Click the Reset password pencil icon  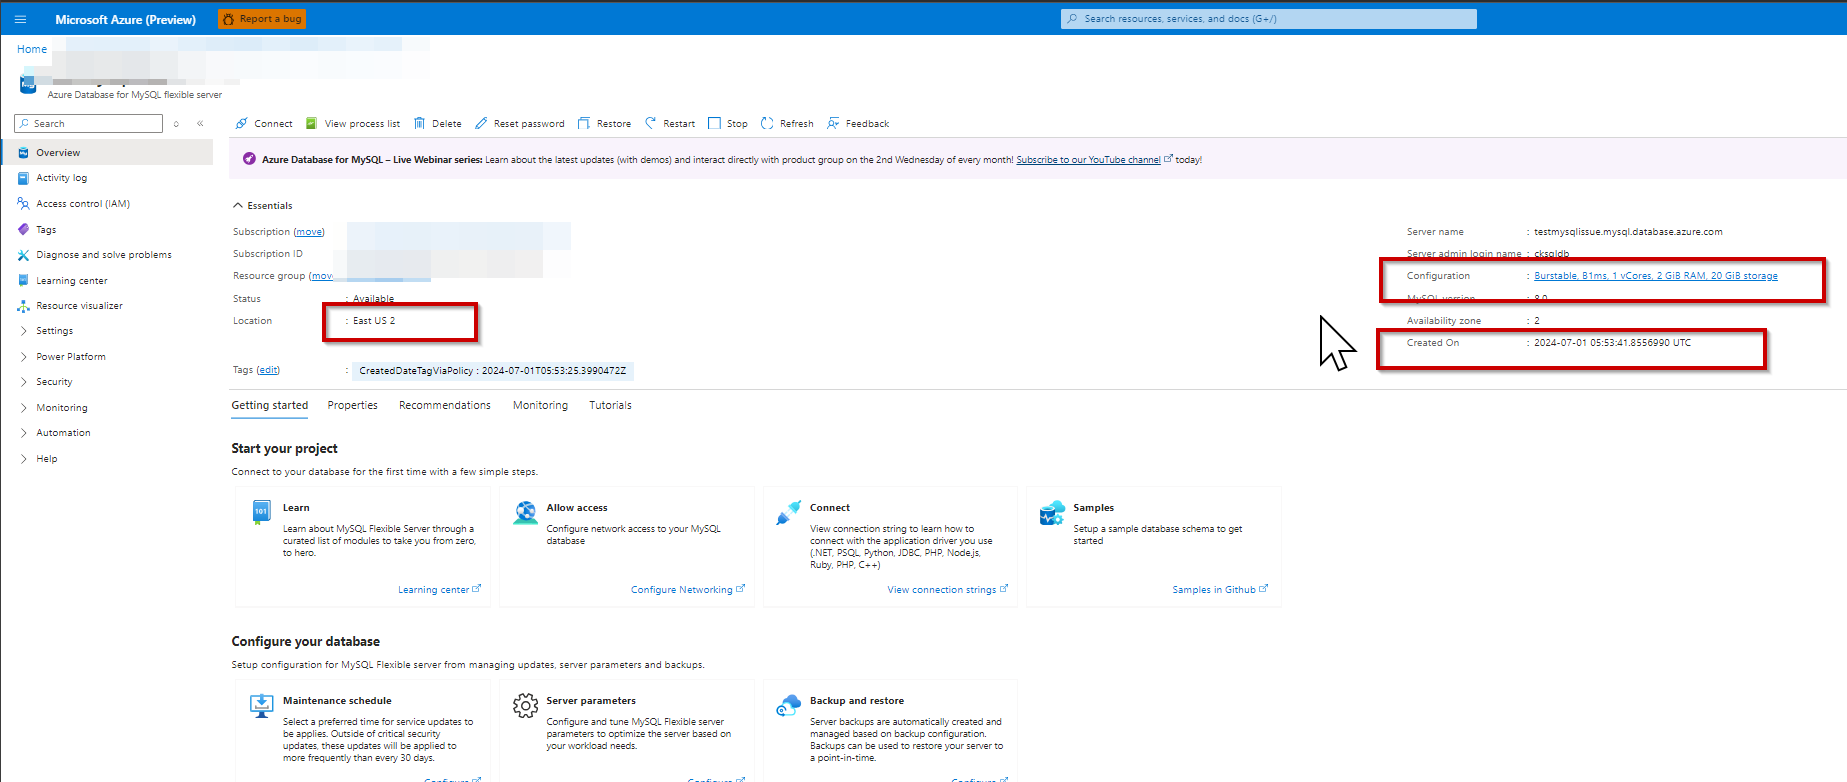click(481, 124)
